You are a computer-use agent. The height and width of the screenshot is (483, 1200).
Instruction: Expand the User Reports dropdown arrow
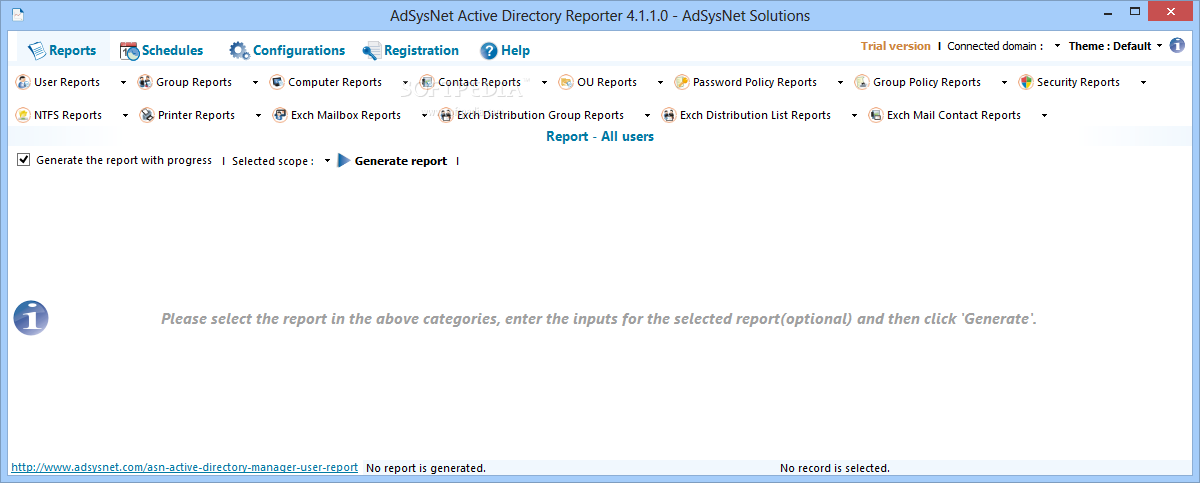point(123,82)
